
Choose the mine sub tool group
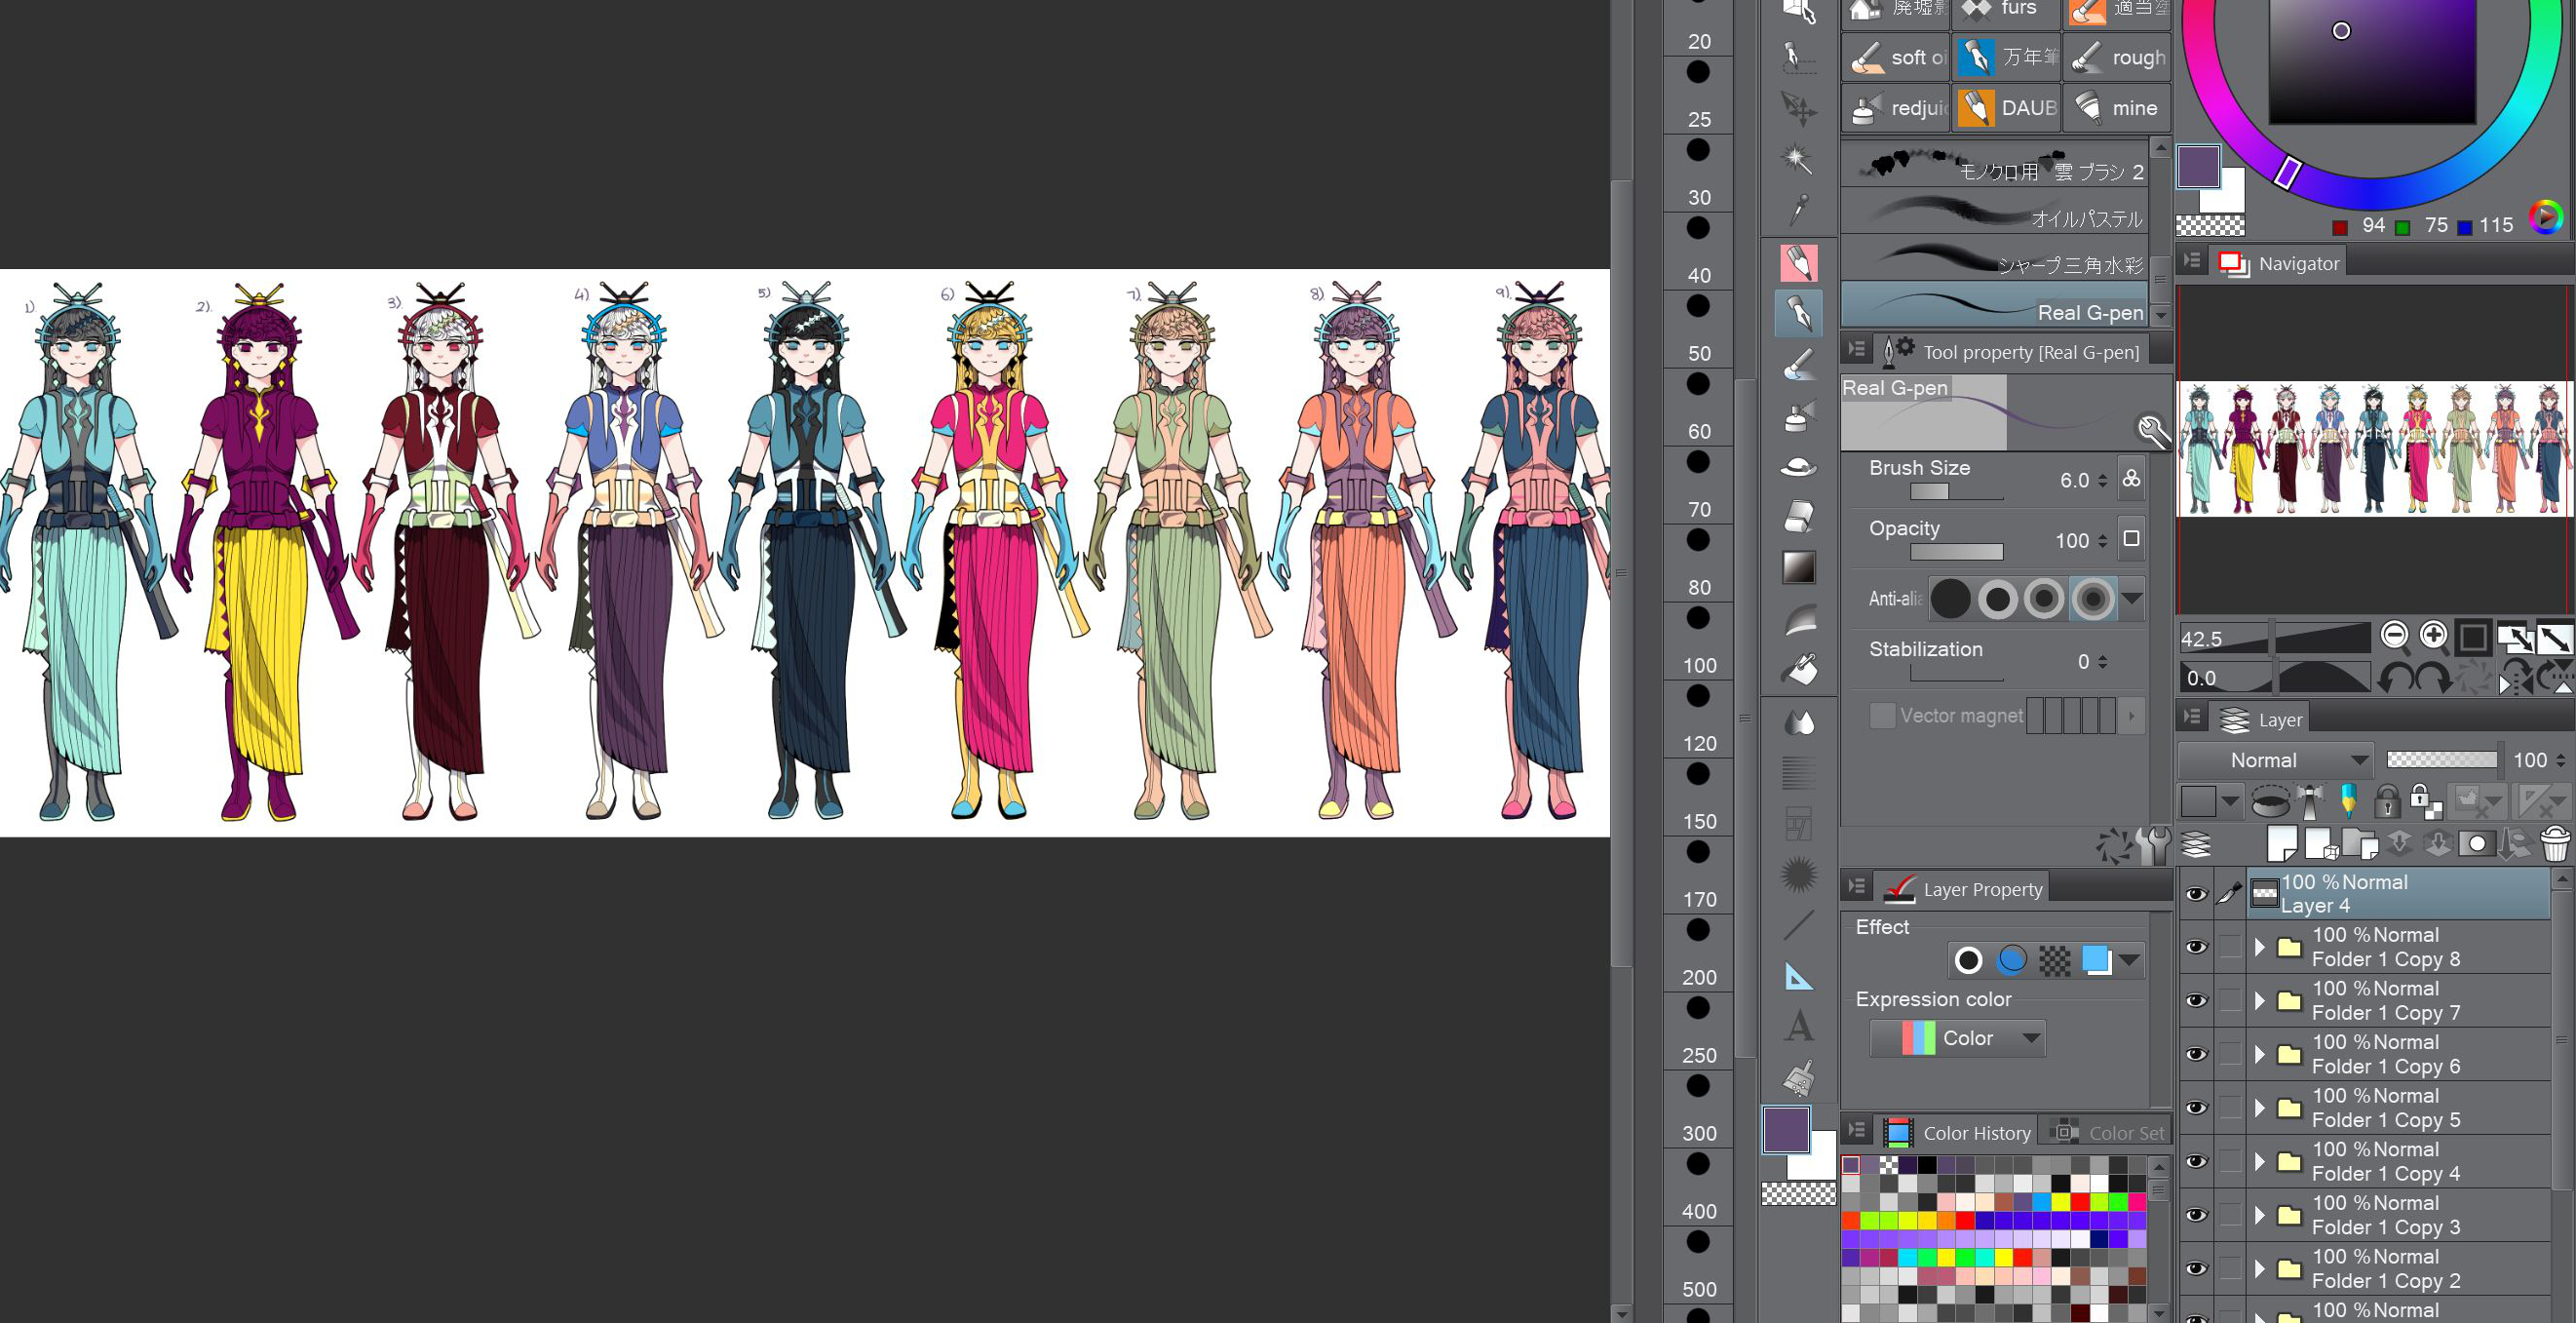[2117, 107]
